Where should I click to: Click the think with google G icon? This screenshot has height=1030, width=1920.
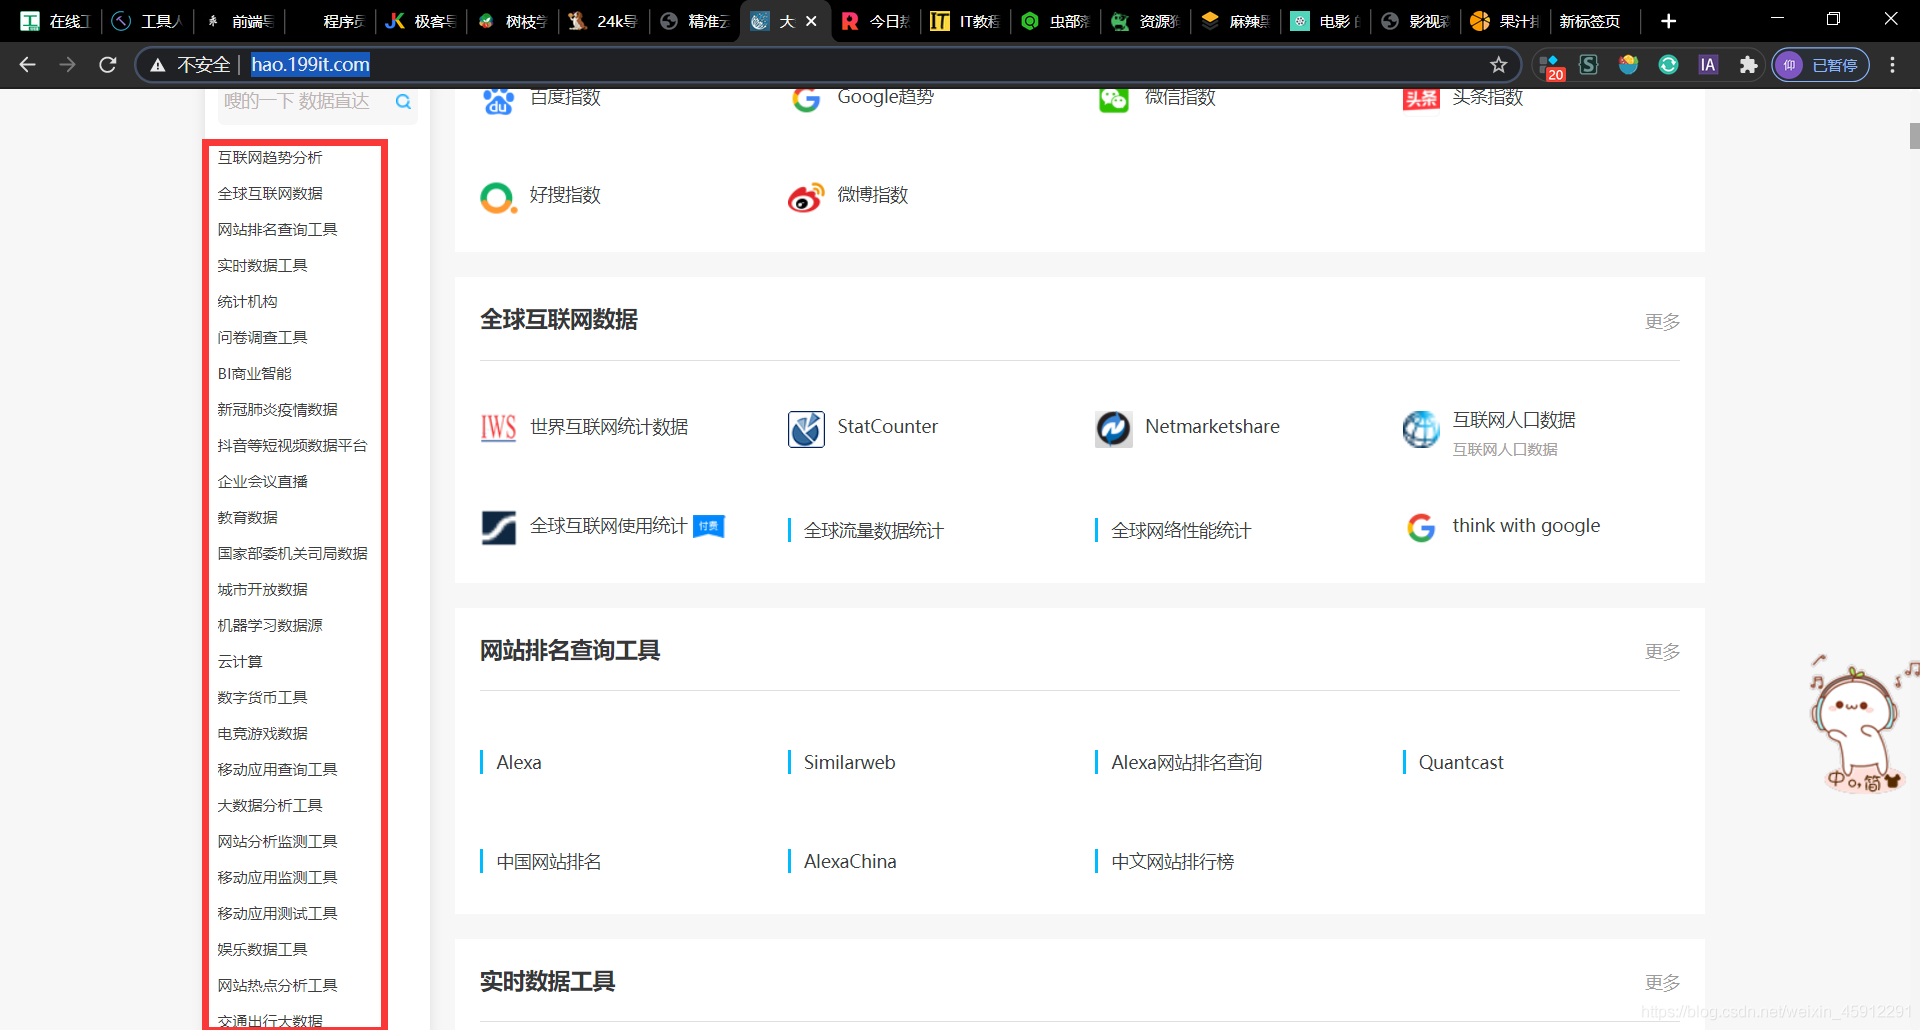pyautogui.click(x=1421, y=527)
